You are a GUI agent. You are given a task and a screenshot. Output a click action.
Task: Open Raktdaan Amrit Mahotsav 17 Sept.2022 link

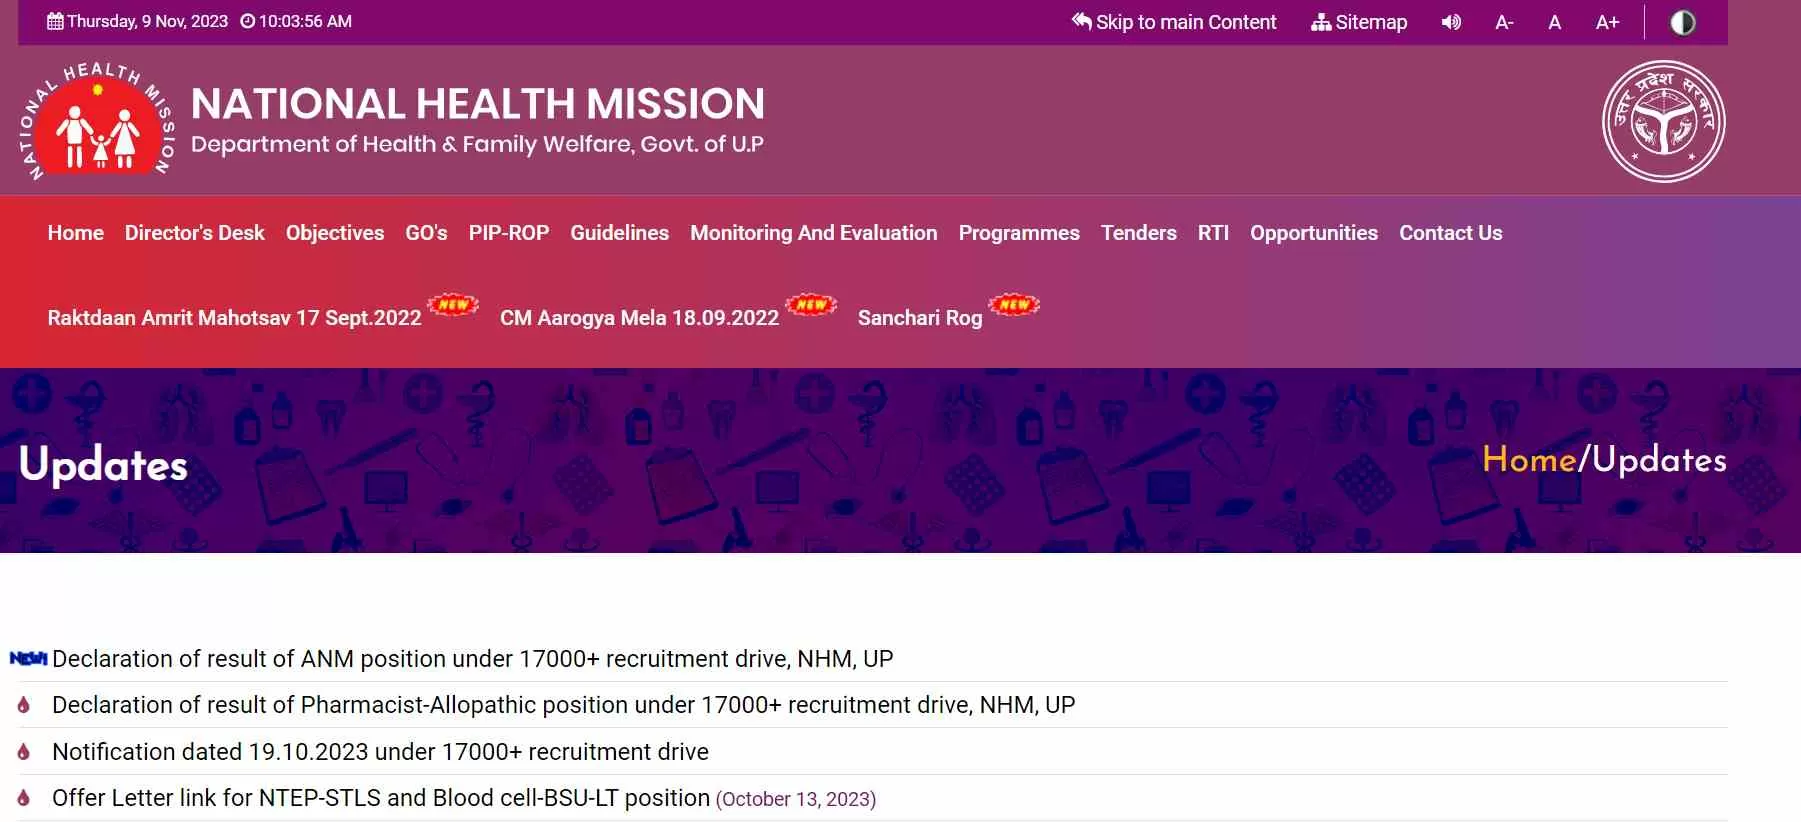coord(235,318)
